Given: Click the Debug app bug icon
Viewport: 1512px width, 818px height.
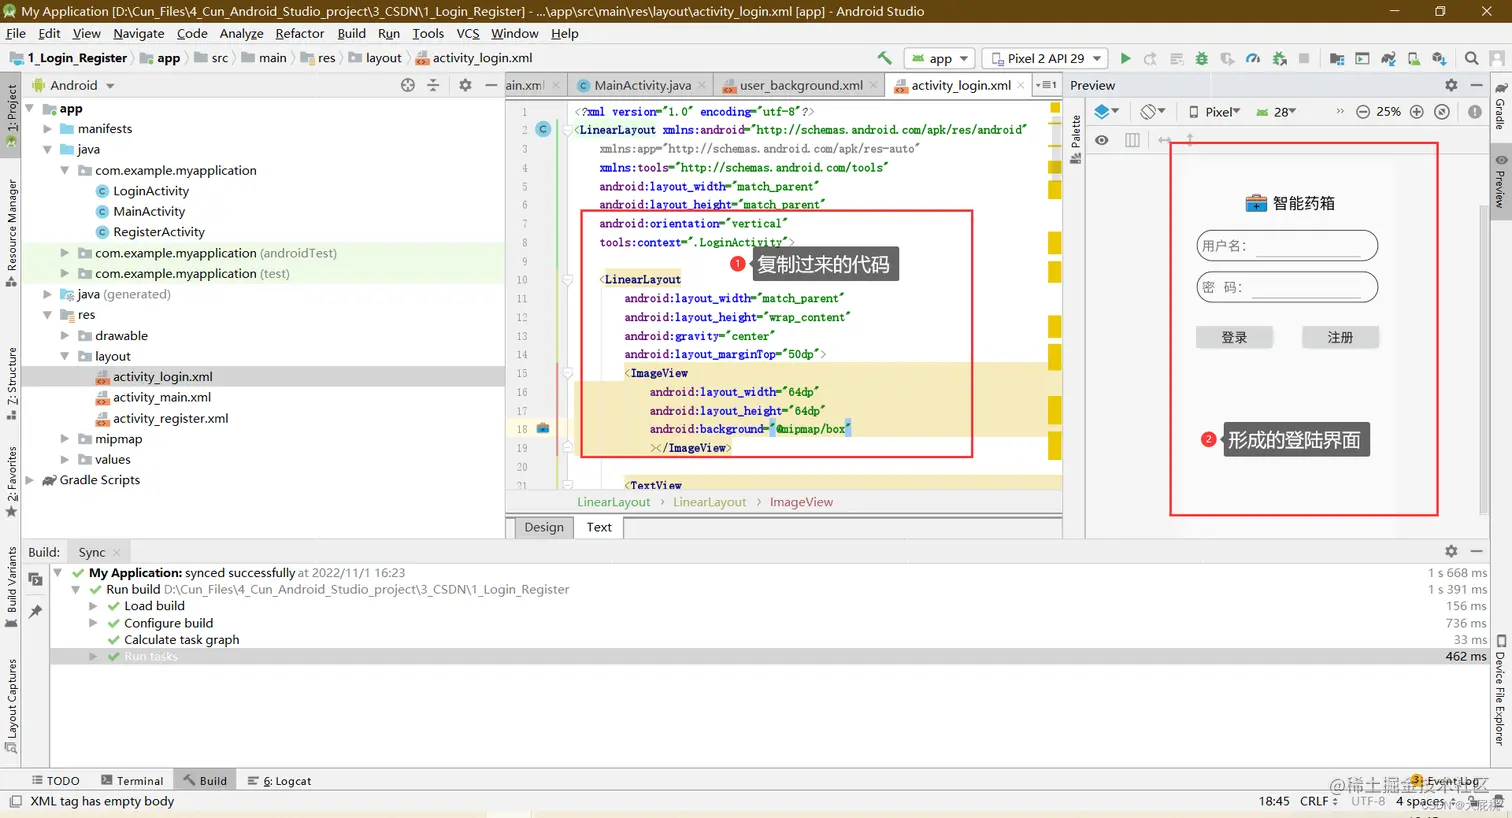Looking at the screenshot, I should 1202,59.
